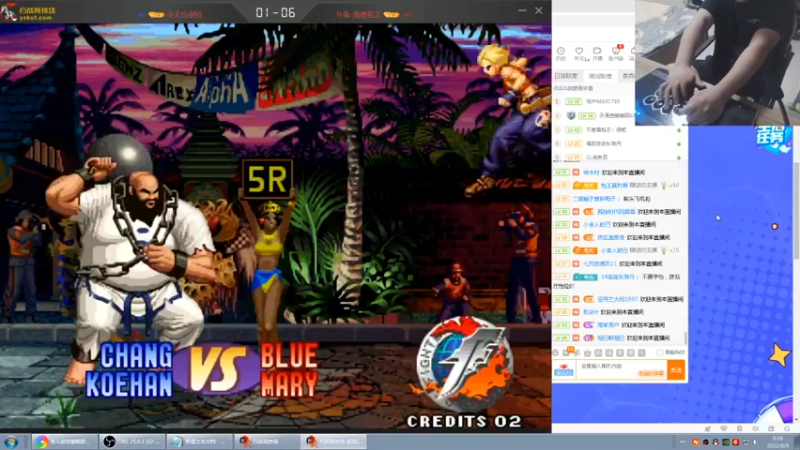Viewport: 800px width, 450px height.
Task: Switch to the first game platform taskbar item
Action: point(267,442)
